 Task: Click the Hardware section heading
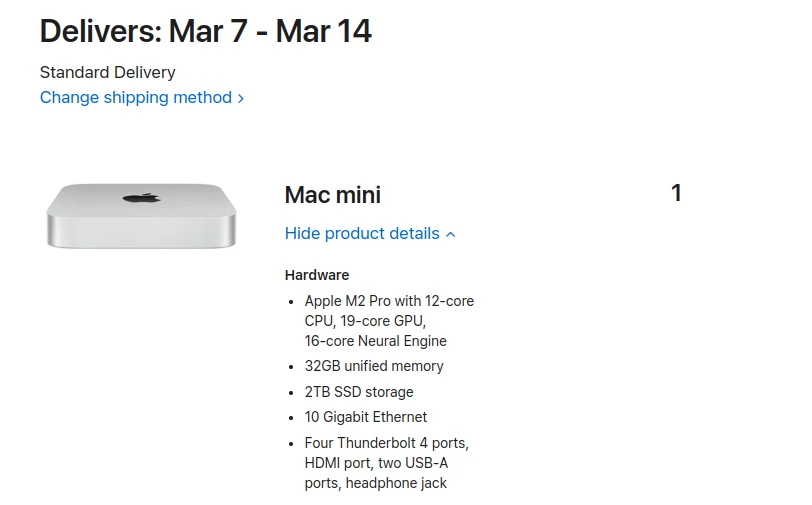317,275
